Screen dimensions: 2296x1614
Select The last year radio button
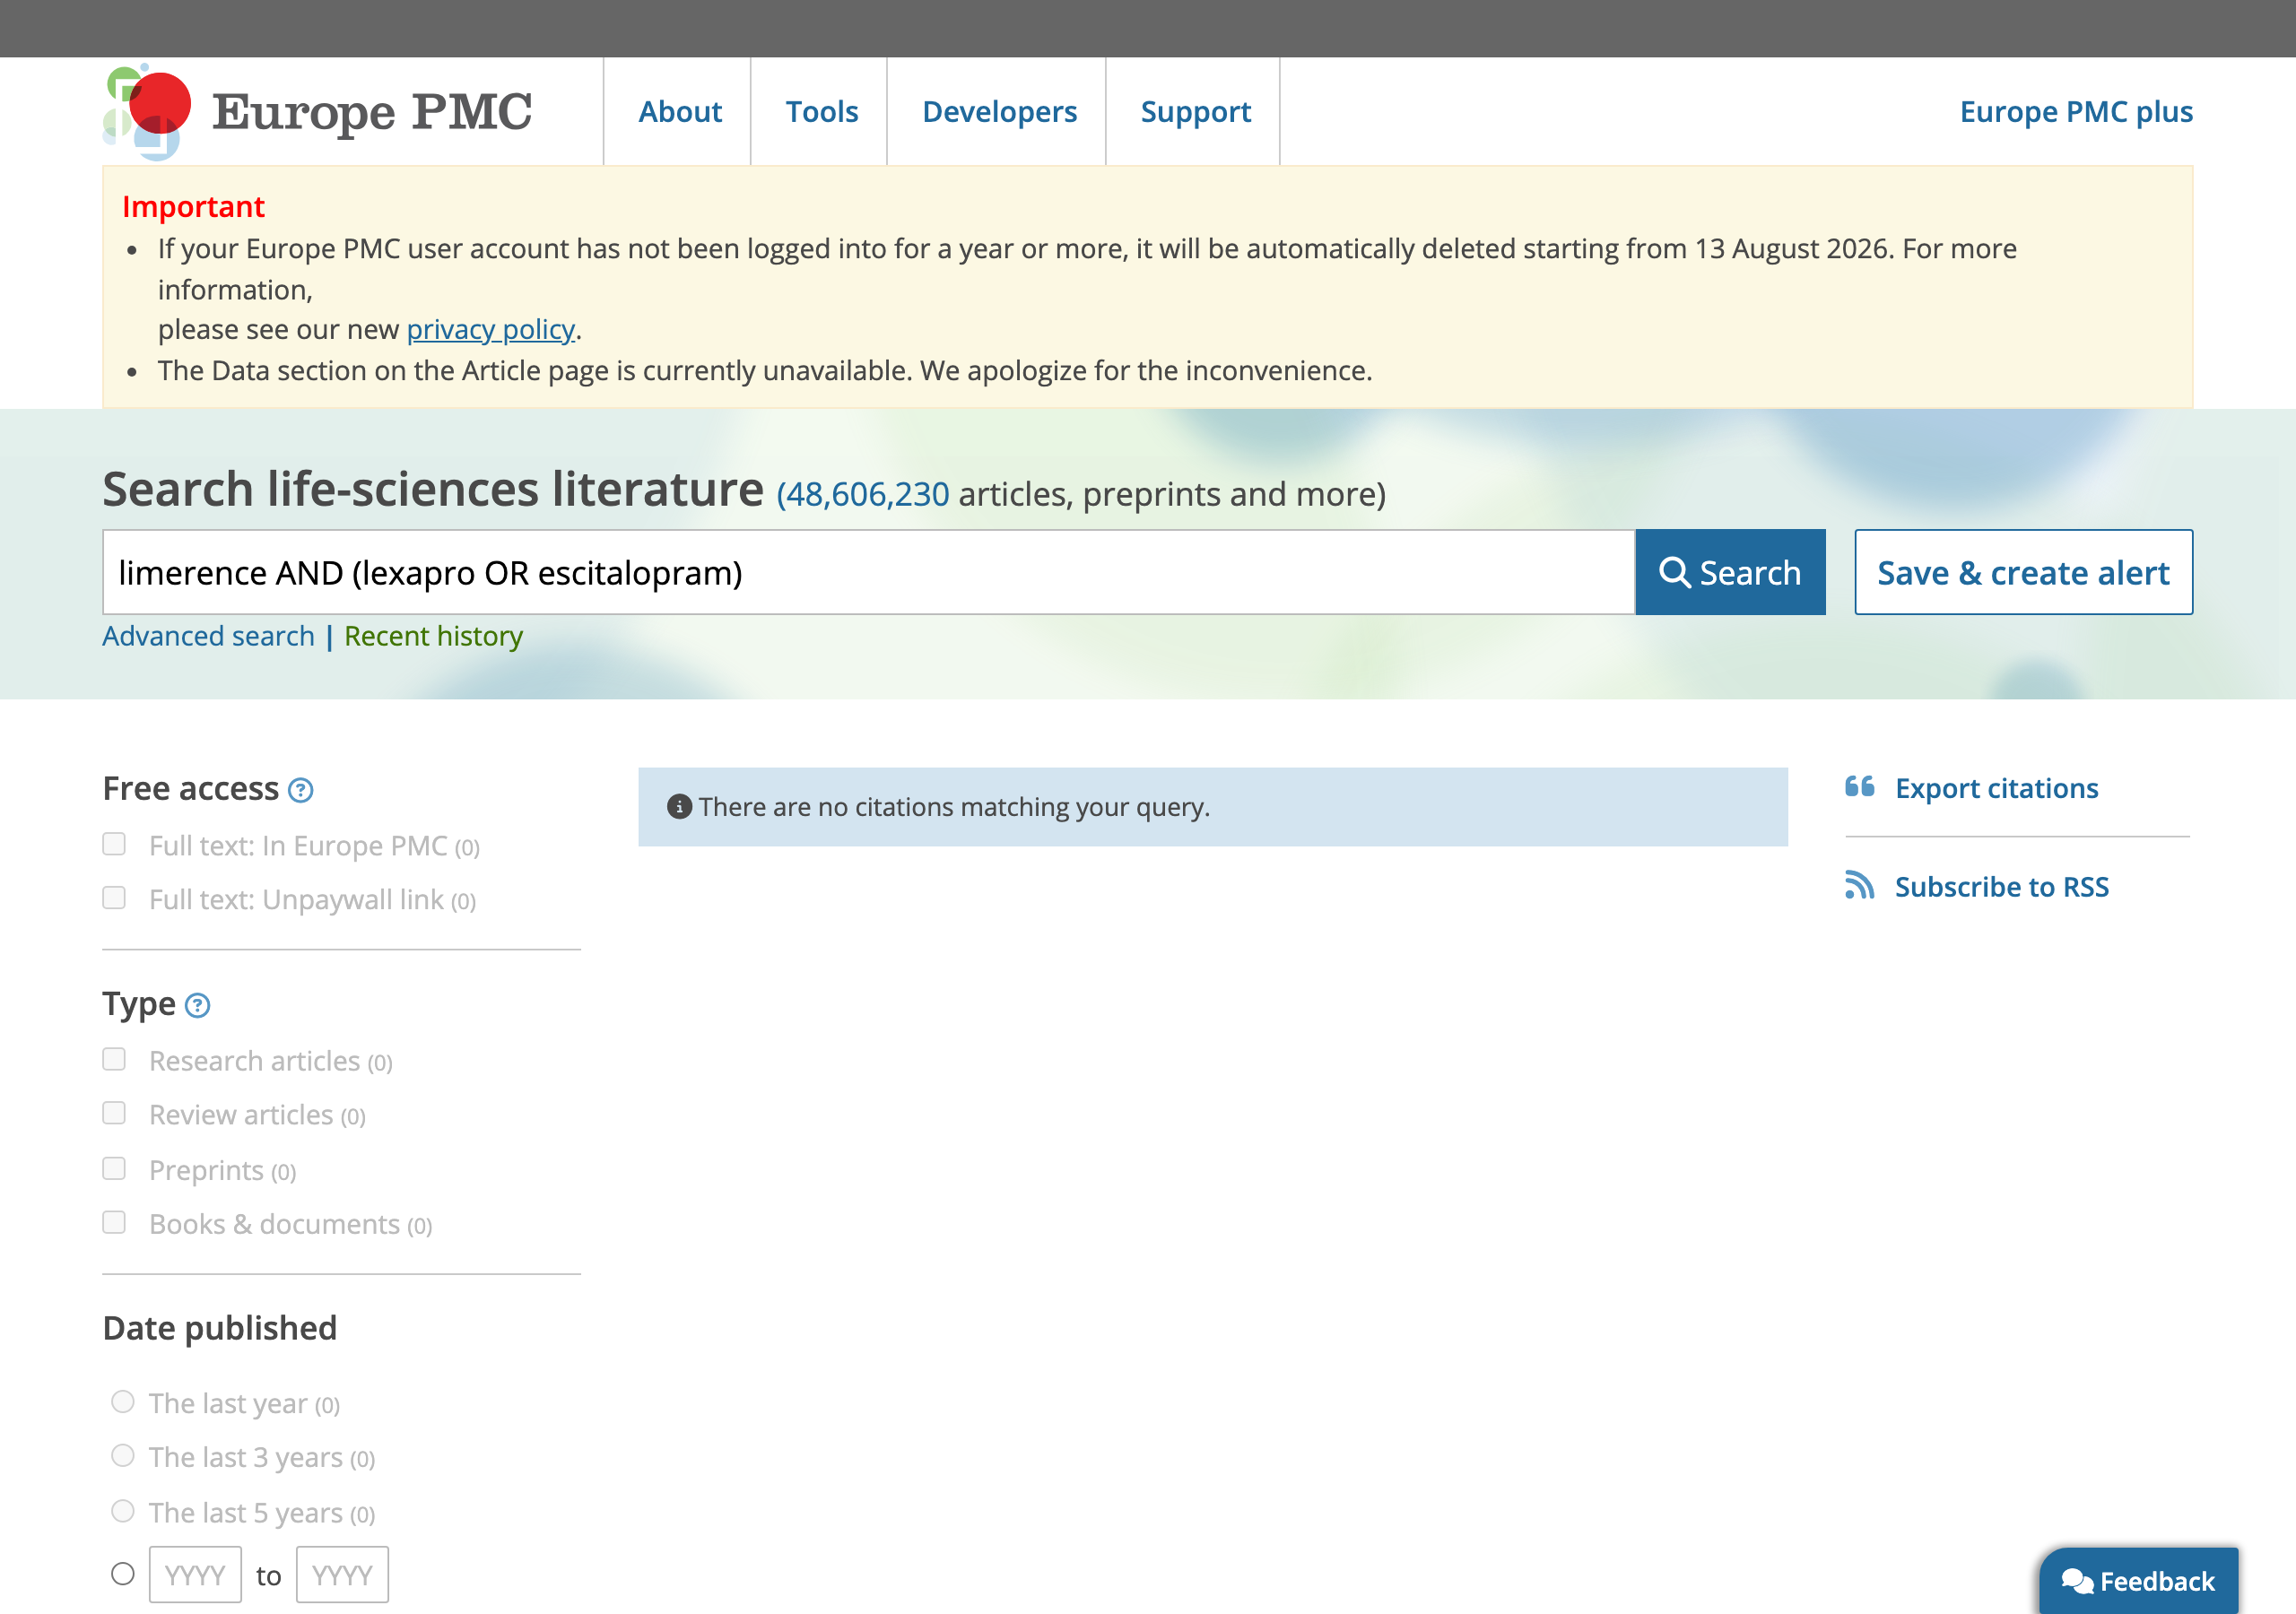pos(122,1401)
